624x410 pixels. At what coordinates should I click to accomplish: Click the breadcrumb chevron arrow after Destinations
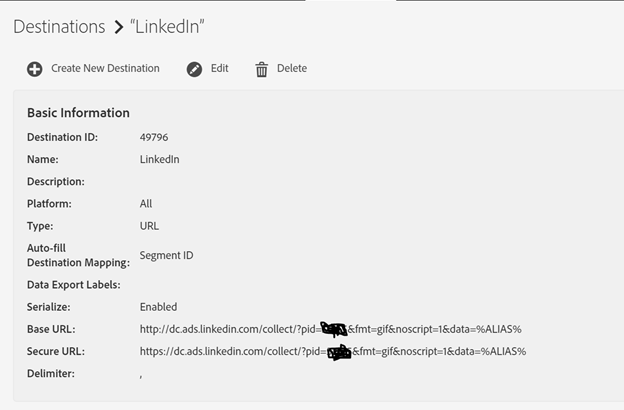pyautogui.click(x=119, y=27)
